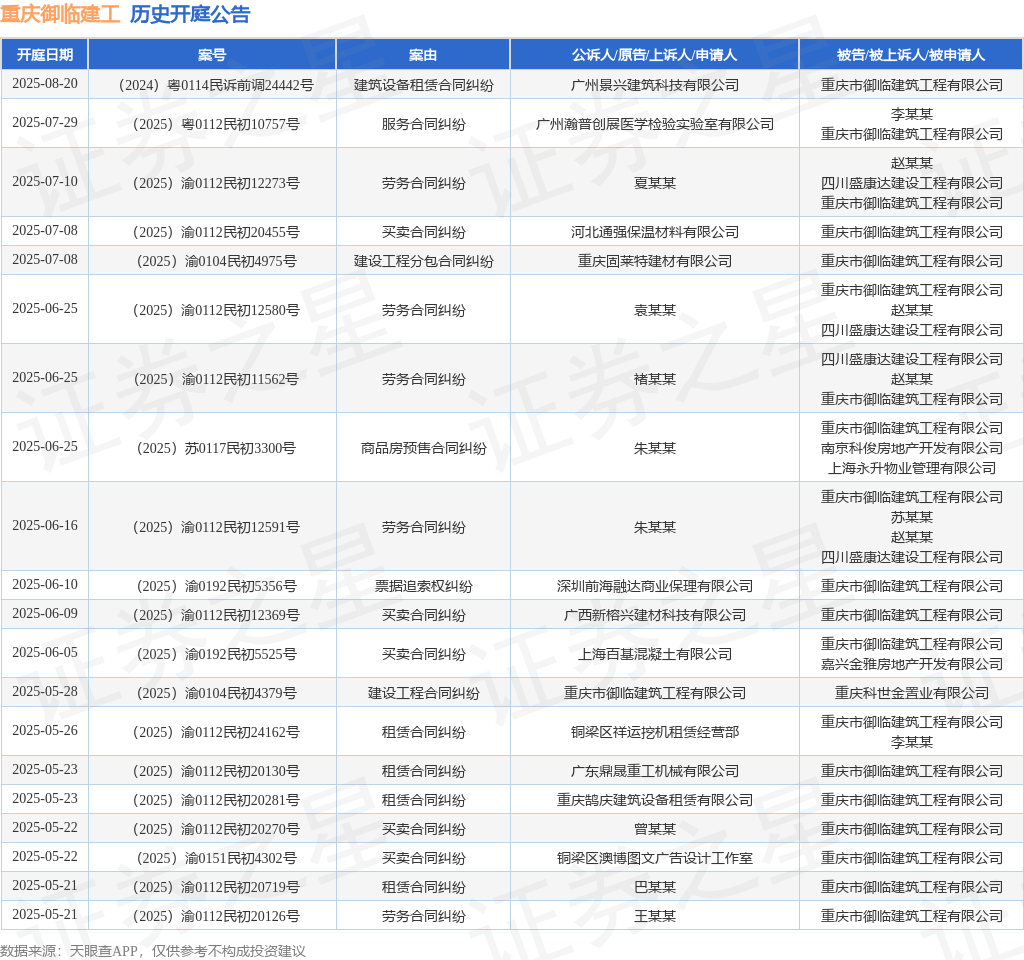Click plaintiff 铜梁区祥运挖机租赁经营部
Viewport: 1024px width, 960px height.
[654, 732]
